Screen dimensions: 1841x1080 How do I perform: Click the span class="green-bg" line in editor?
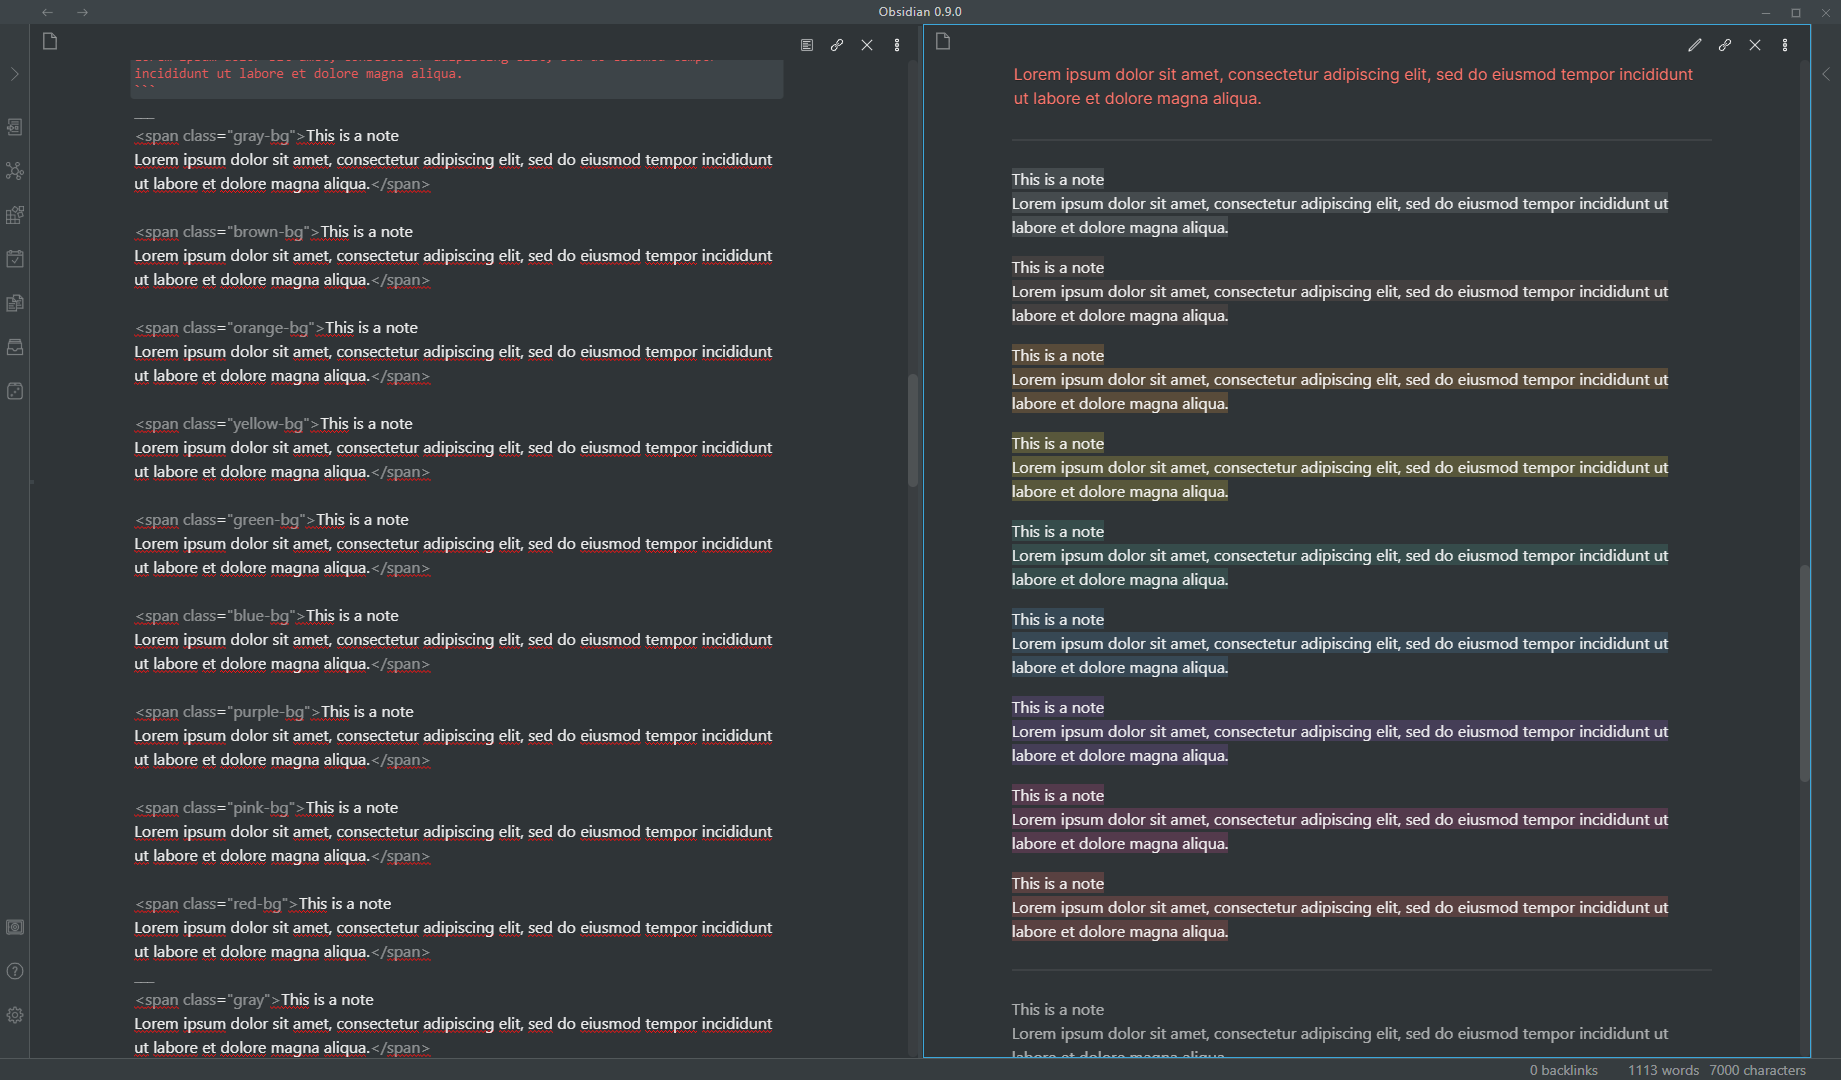272,520
